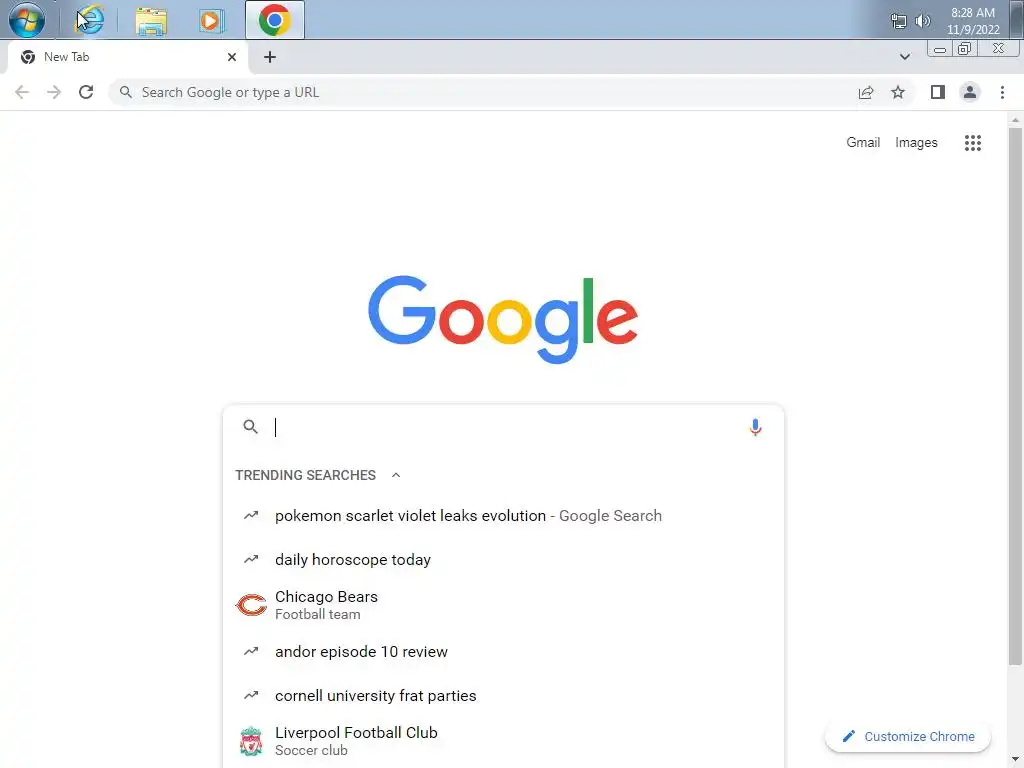Select the Liverpool Football Club crest

(x=251, y=741)
